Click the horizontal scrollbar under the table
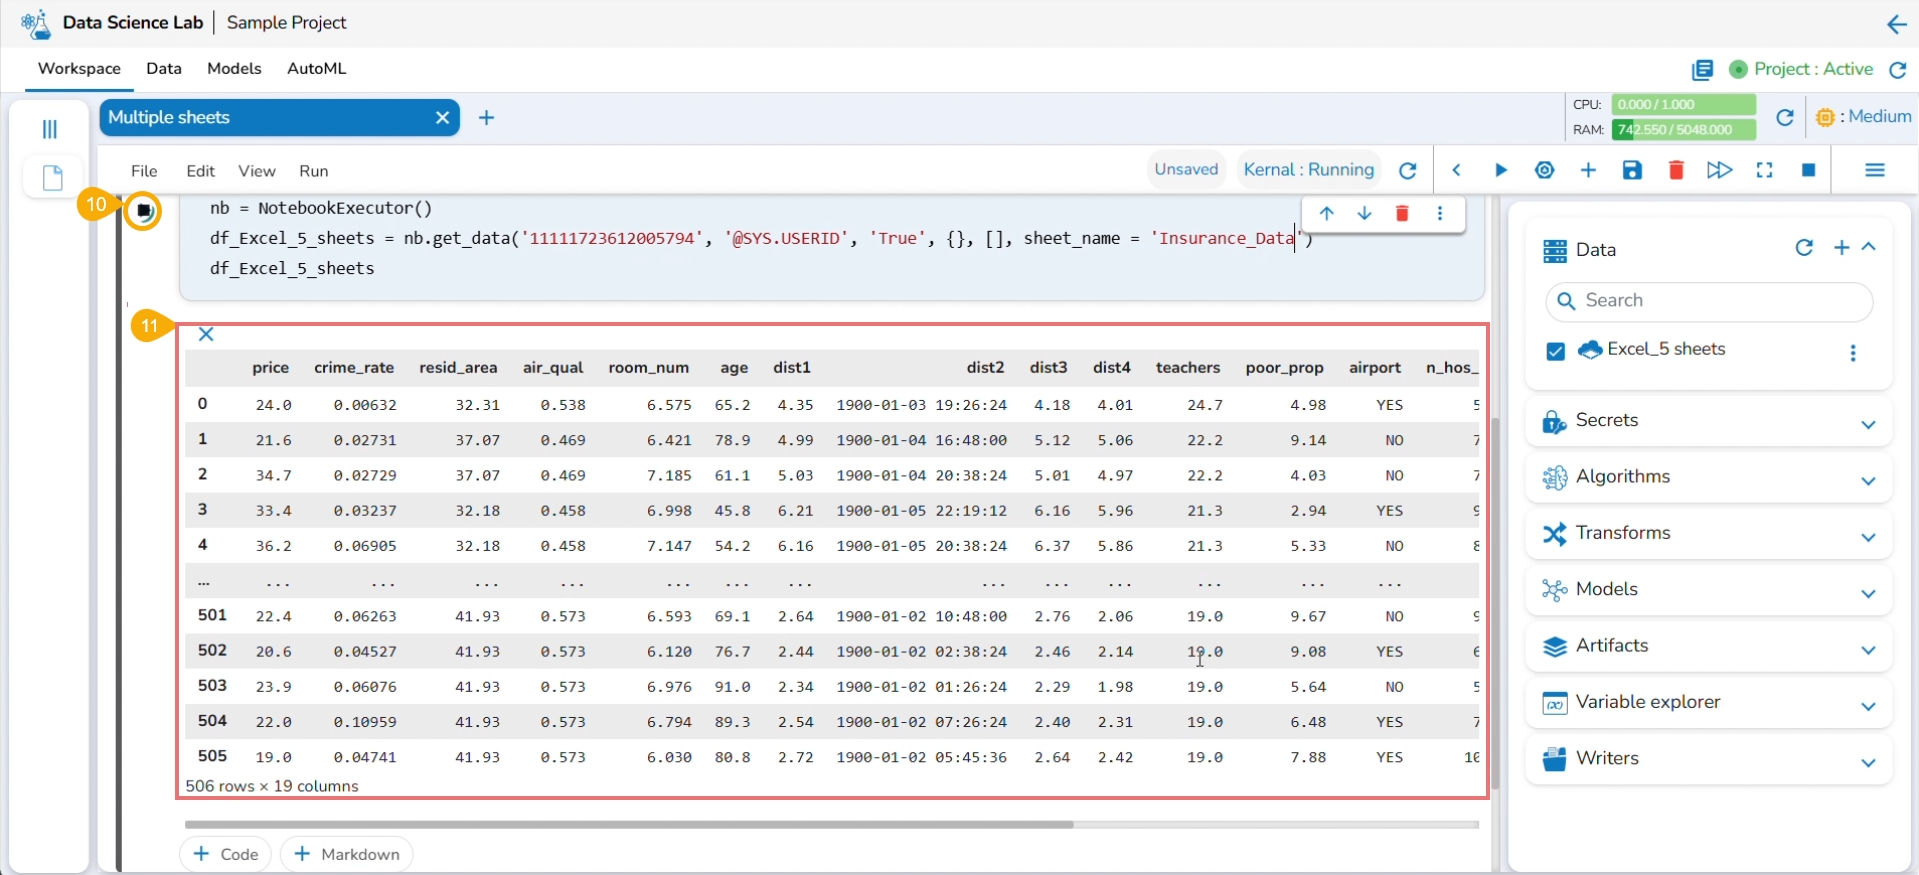The height and width of the screenshot is (875, 1919). pos(629,825)
